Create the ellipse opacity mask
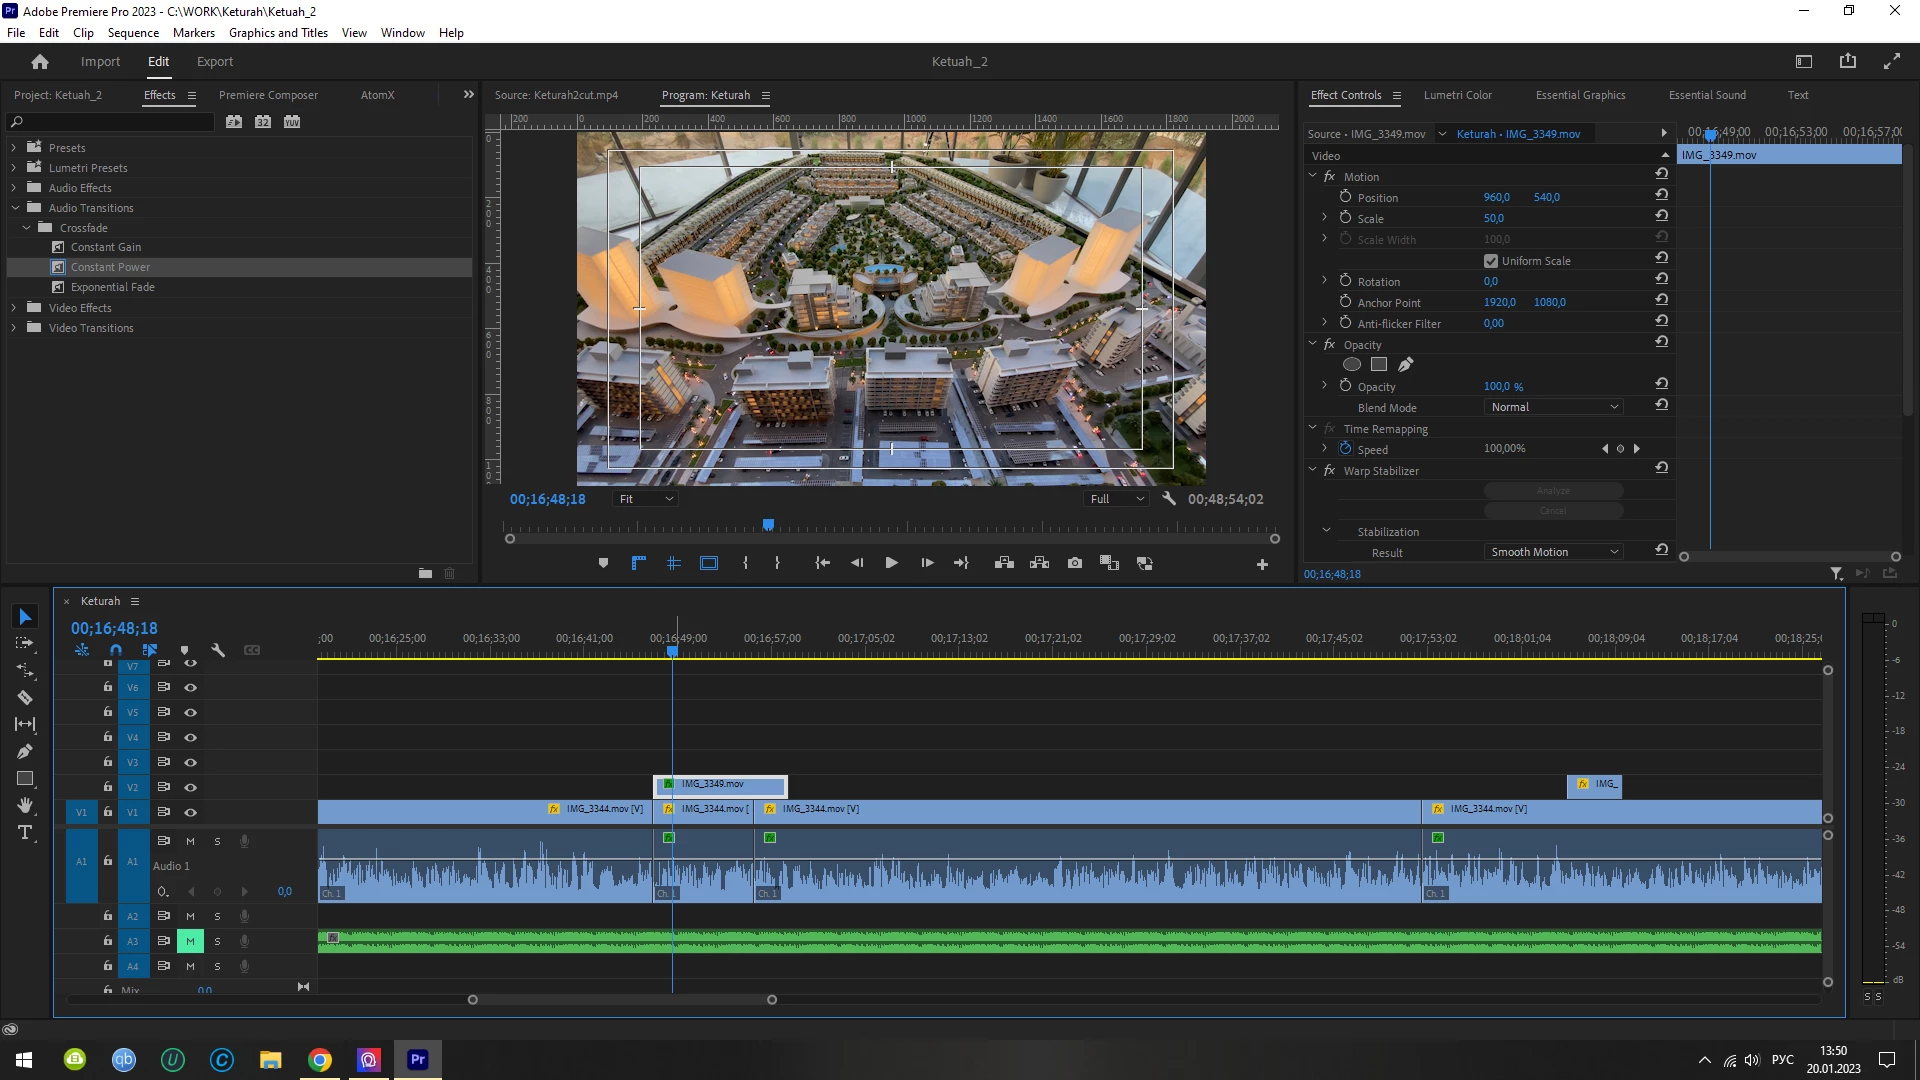1920x1080 pixels. click(1352, 365)
